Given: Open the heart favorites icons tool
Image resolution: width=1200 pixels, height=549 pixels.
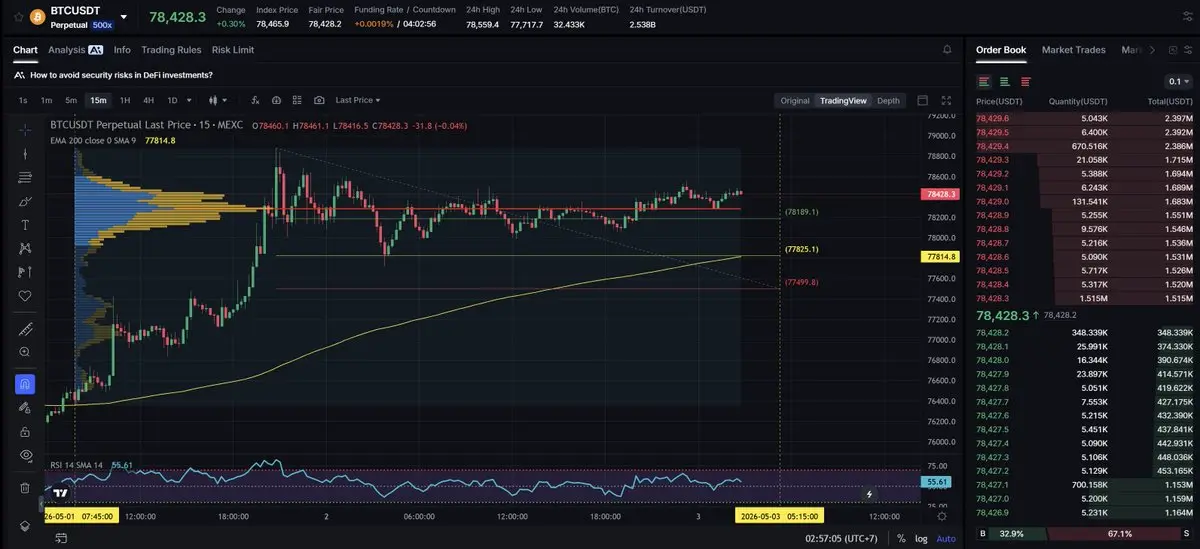Looking at the screenshot, I should (x=25, y=296).
